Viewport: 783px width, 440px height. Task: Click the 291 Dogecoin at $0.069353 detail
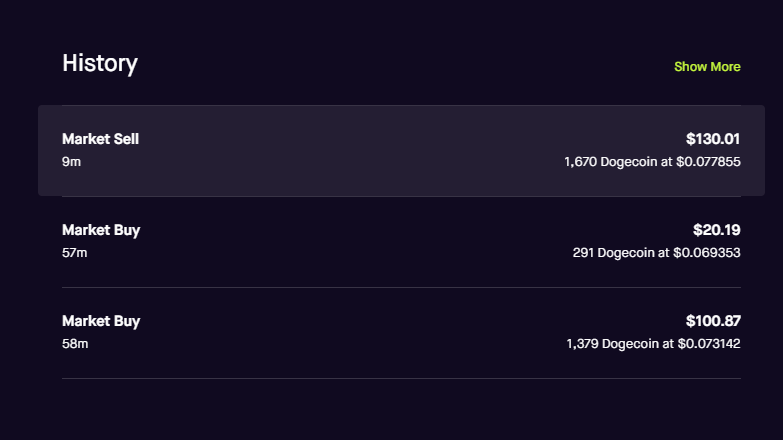pos(656,253)
